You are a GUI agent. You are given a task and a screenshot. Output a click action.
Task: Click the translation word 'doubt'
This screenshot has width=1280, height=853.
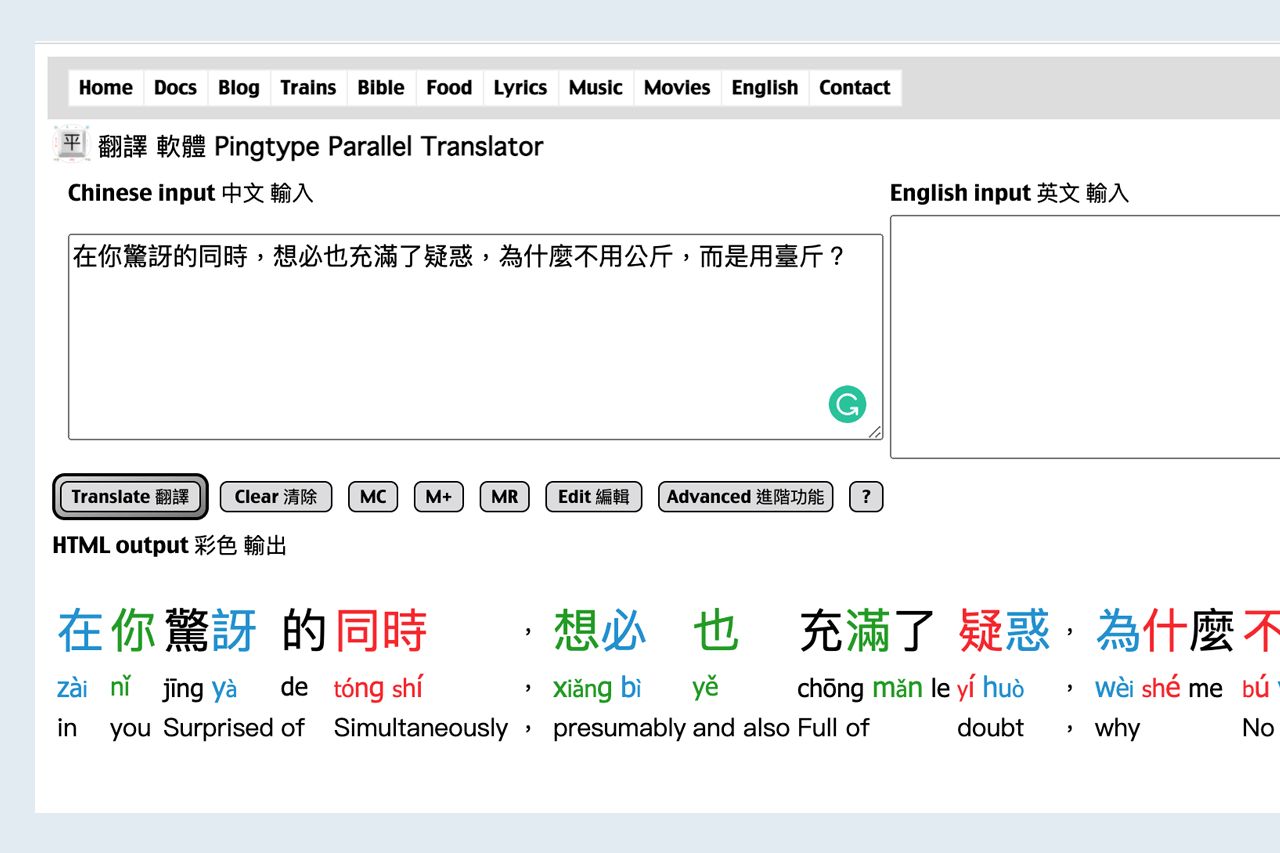tap(991, 728)
